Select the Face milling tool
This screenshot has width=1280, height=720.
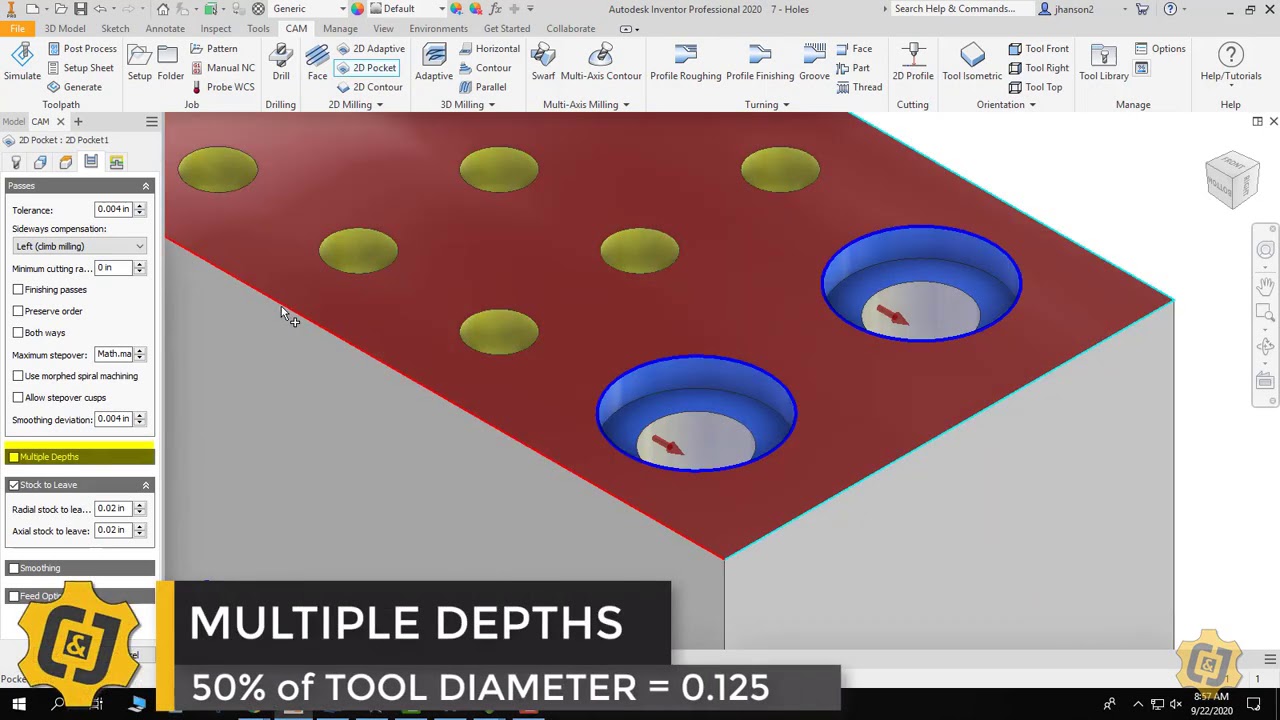pyautogui.click(x=317, y=63)
